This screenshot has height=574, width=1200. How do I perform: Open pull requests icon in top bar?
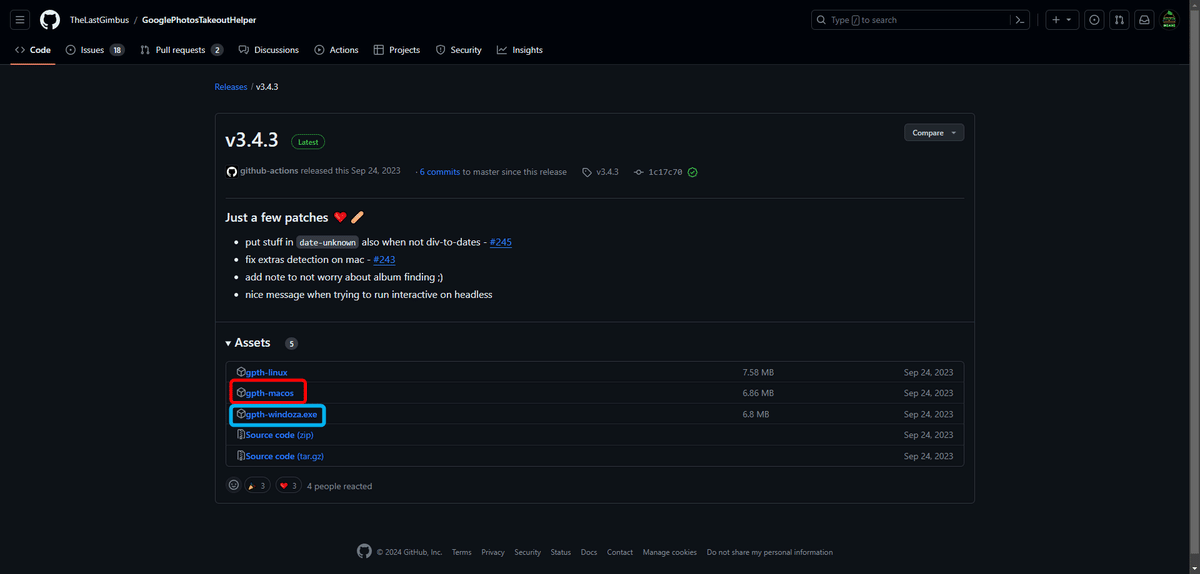point(1119,19)
